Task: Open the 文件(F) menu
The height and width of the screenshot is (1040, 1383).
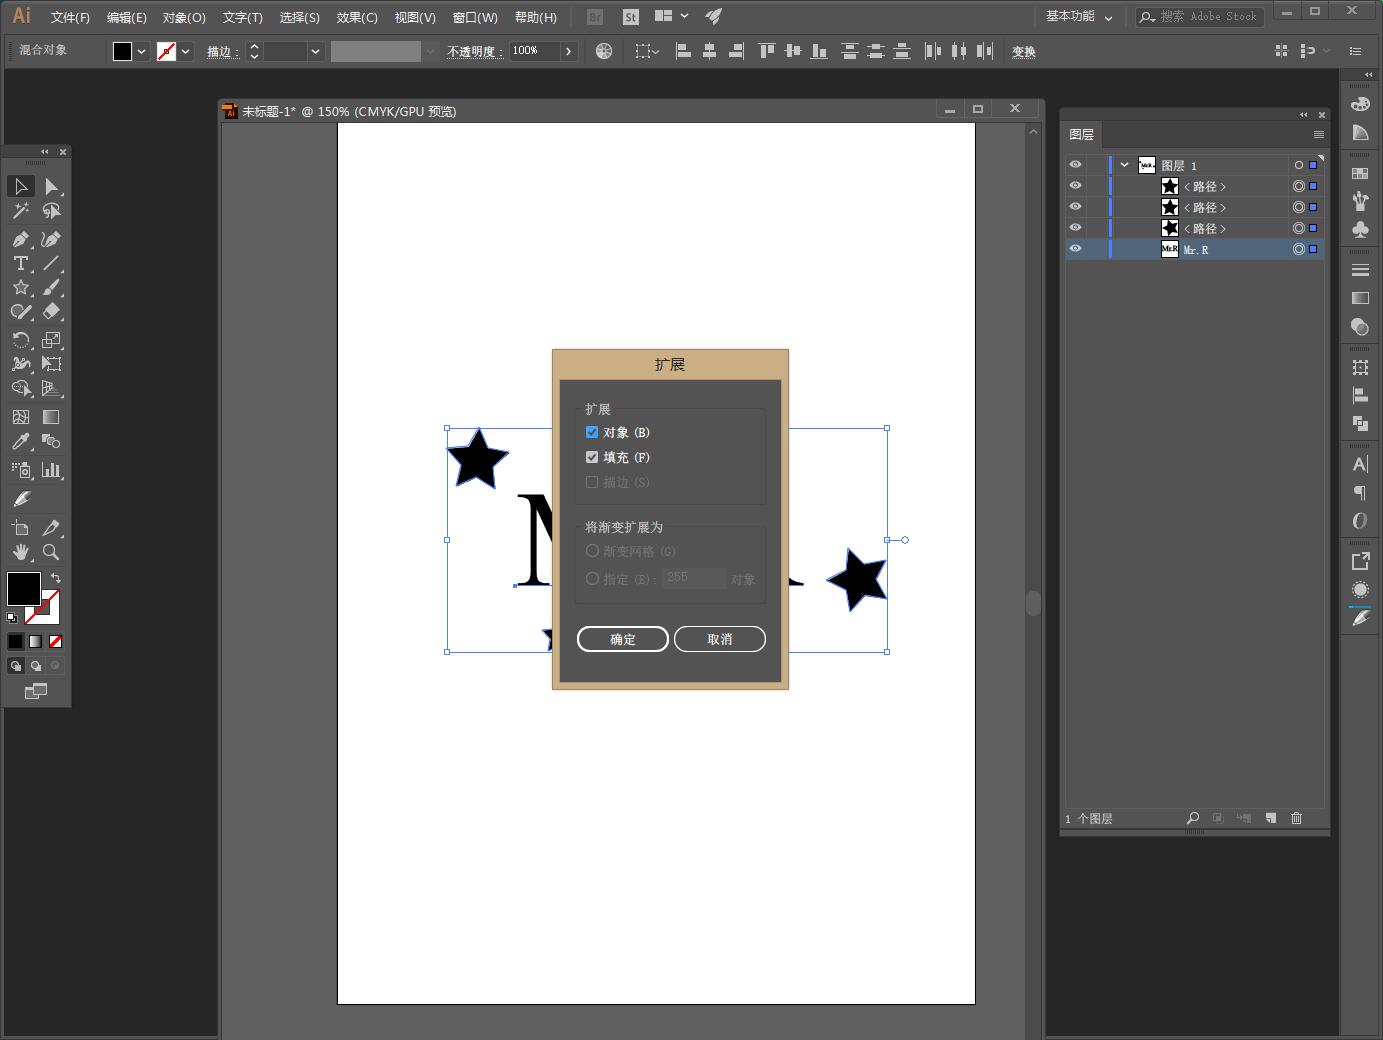Action: [70, 18]
